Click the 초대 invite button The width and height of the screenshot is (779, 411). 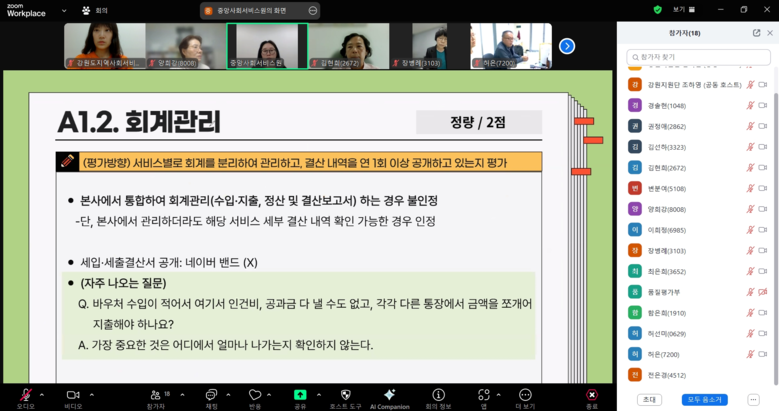(x=650, y=399)
